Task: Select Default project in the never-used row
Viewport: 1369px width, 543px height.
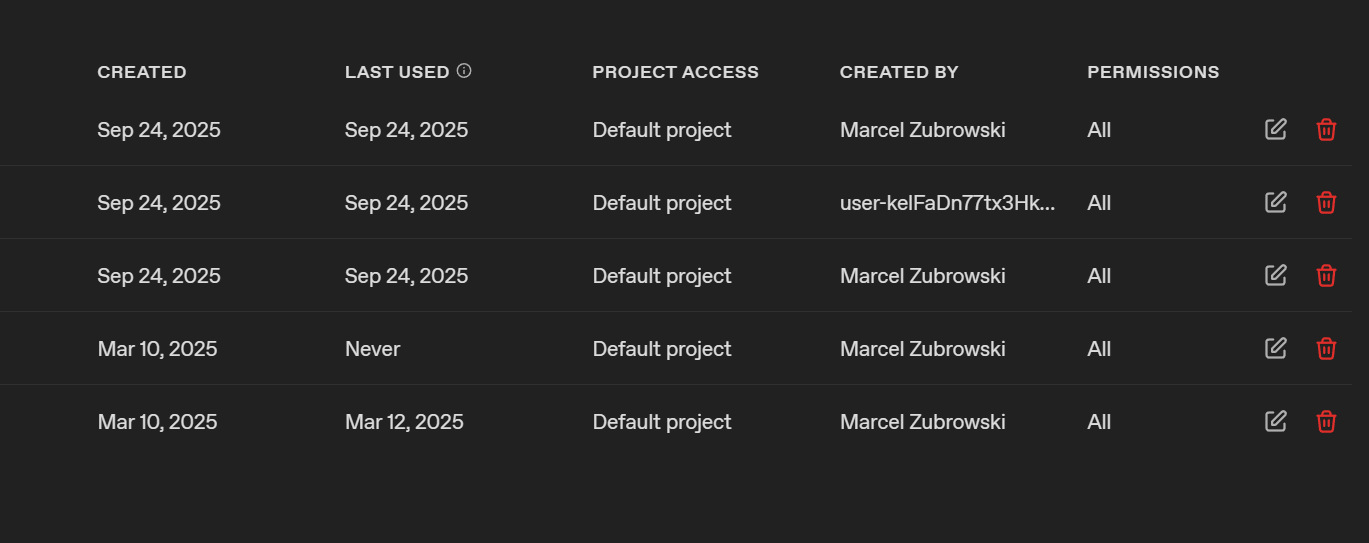Action: 662,349
